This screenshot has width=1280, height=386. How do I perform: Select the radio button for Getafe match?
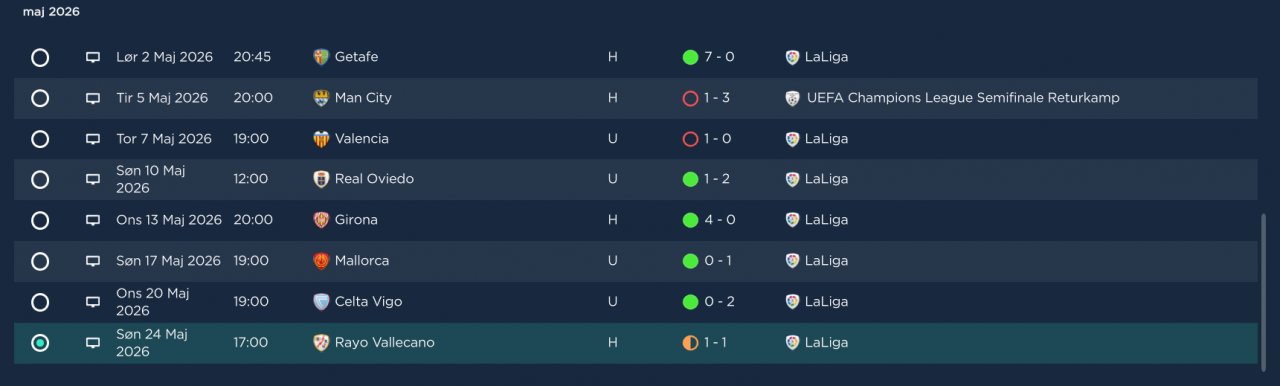point(40,57)
